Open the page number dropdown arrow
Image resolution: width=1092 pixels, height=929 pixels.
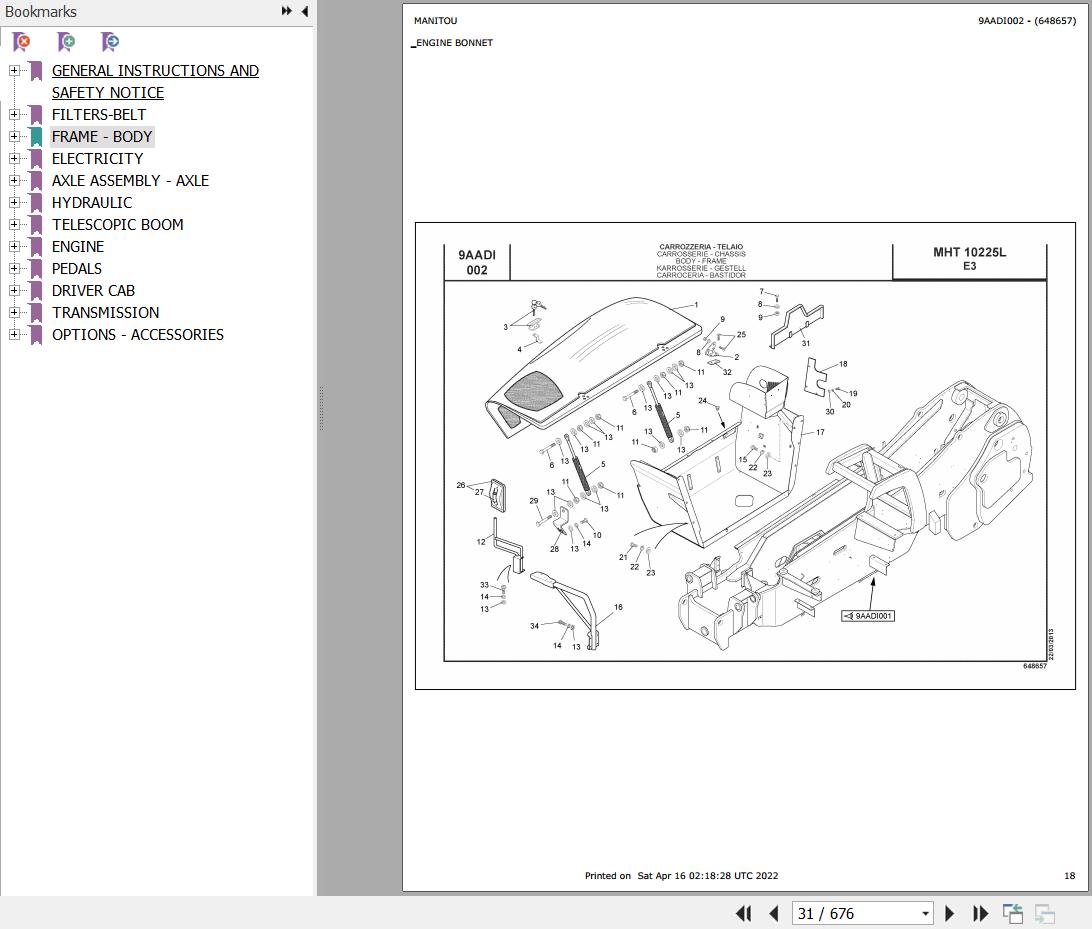[x=926, y=914]
